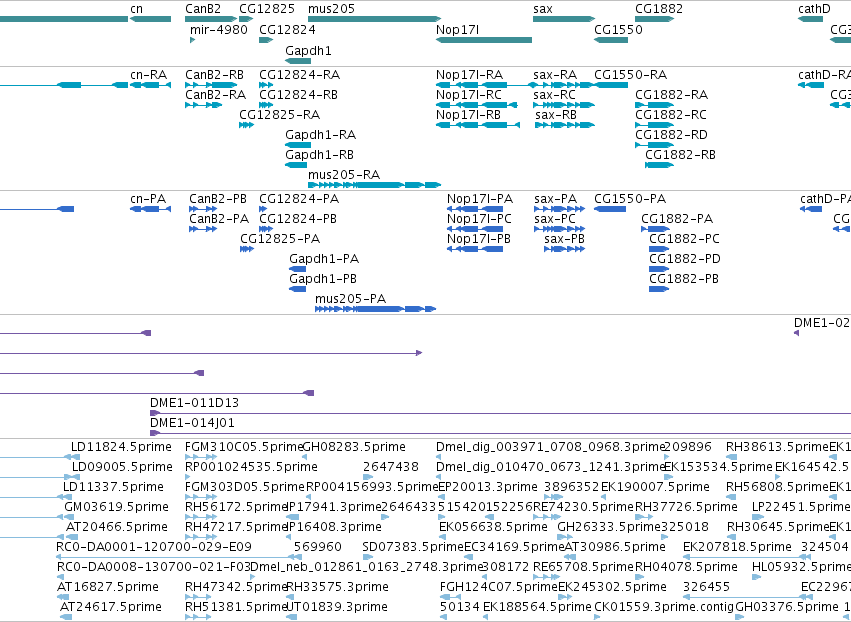Click the sax-RB transcript label

(x=556, y=115)
